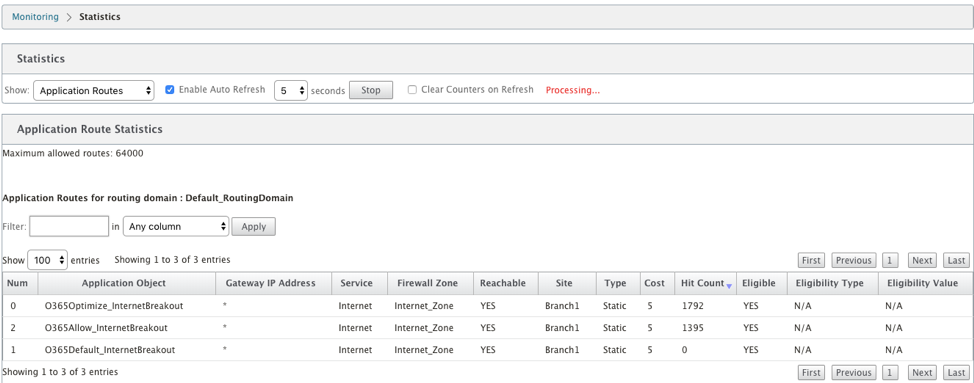Open the refresh interval seconds dropdown
Screen dimensions: 974x383
(x=291, y=91)
